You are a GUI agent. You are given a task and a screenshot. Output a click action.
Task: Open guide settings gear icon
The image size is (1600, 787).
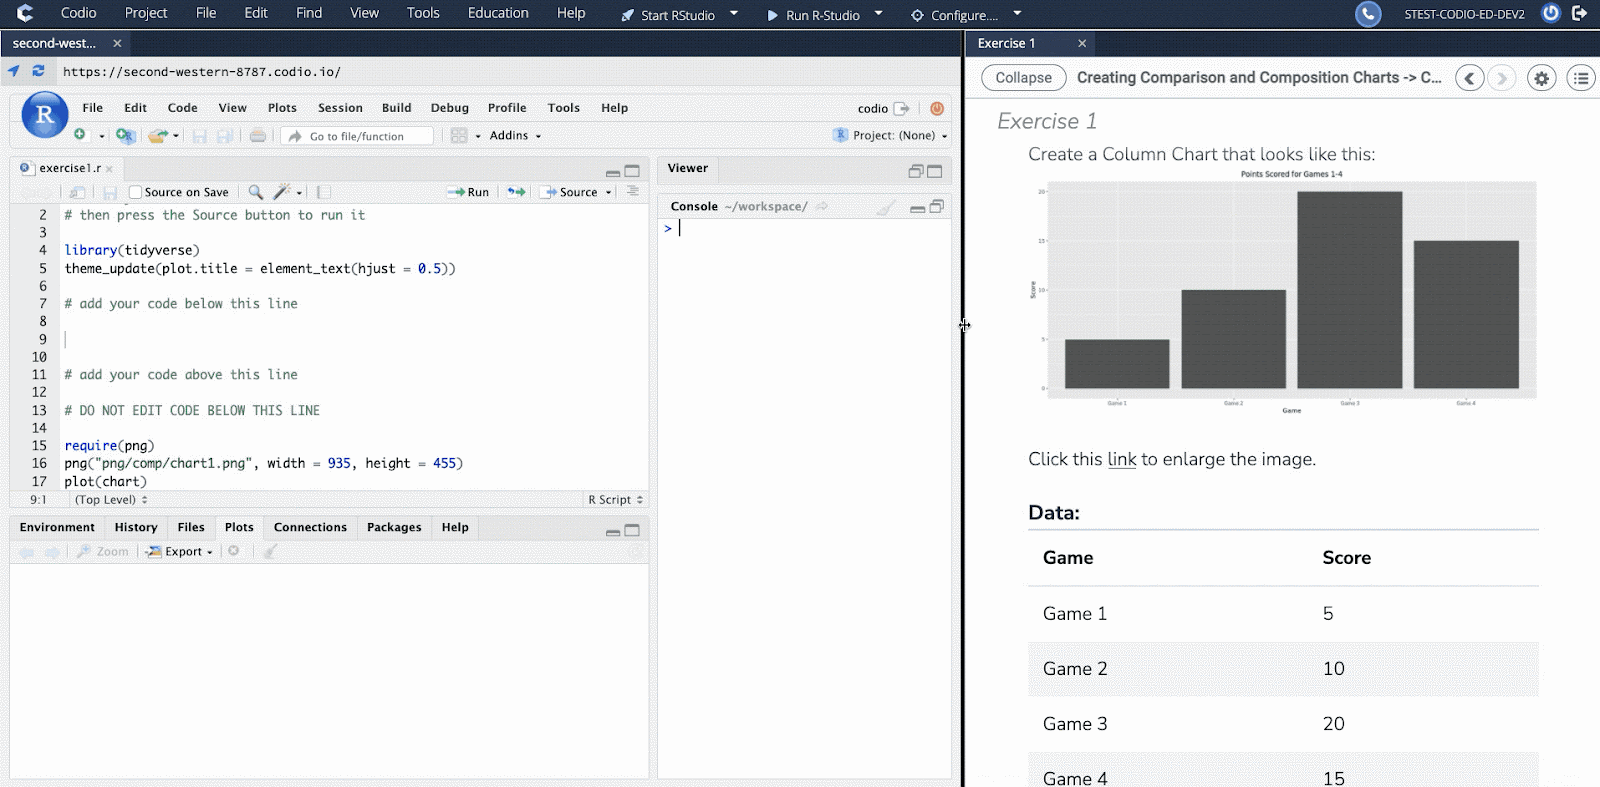coord(1542,78)
